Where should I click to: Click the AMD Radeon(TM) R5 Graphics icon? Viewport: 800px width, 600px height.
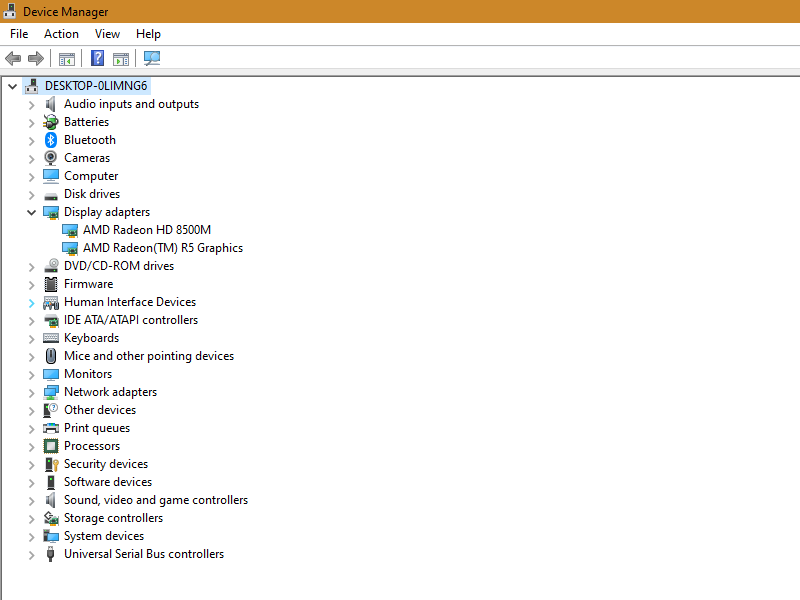[x=70, y=248]
